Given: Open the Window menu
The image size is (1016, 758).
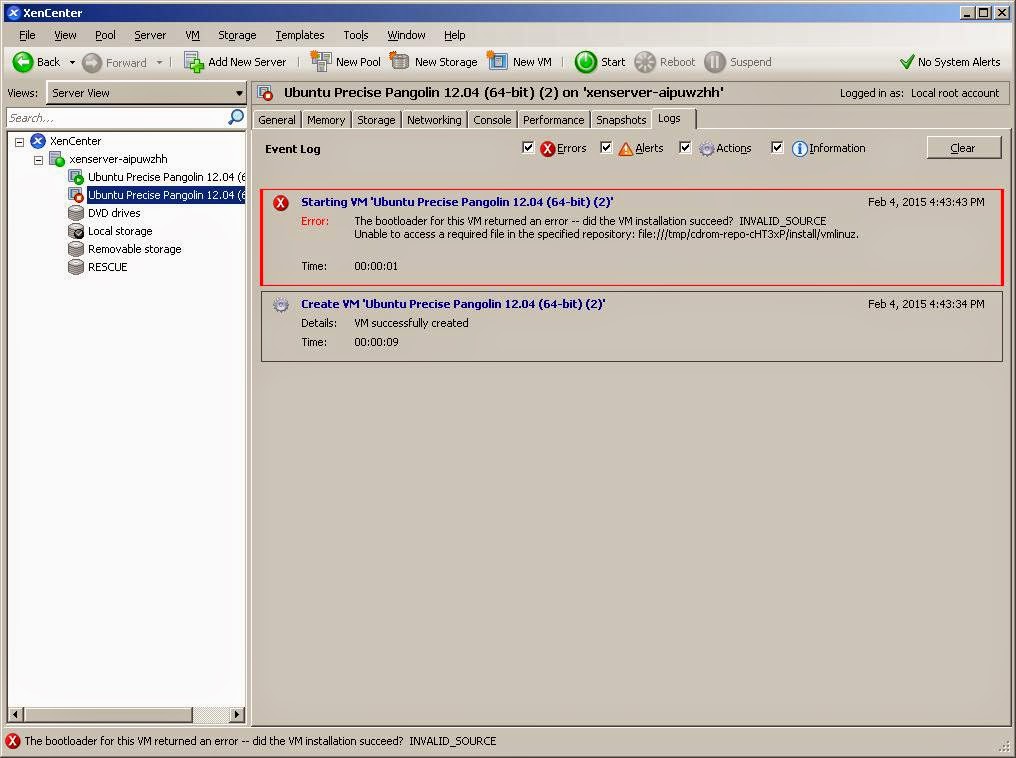Looking at the screenshot, I should coord(406,35).
